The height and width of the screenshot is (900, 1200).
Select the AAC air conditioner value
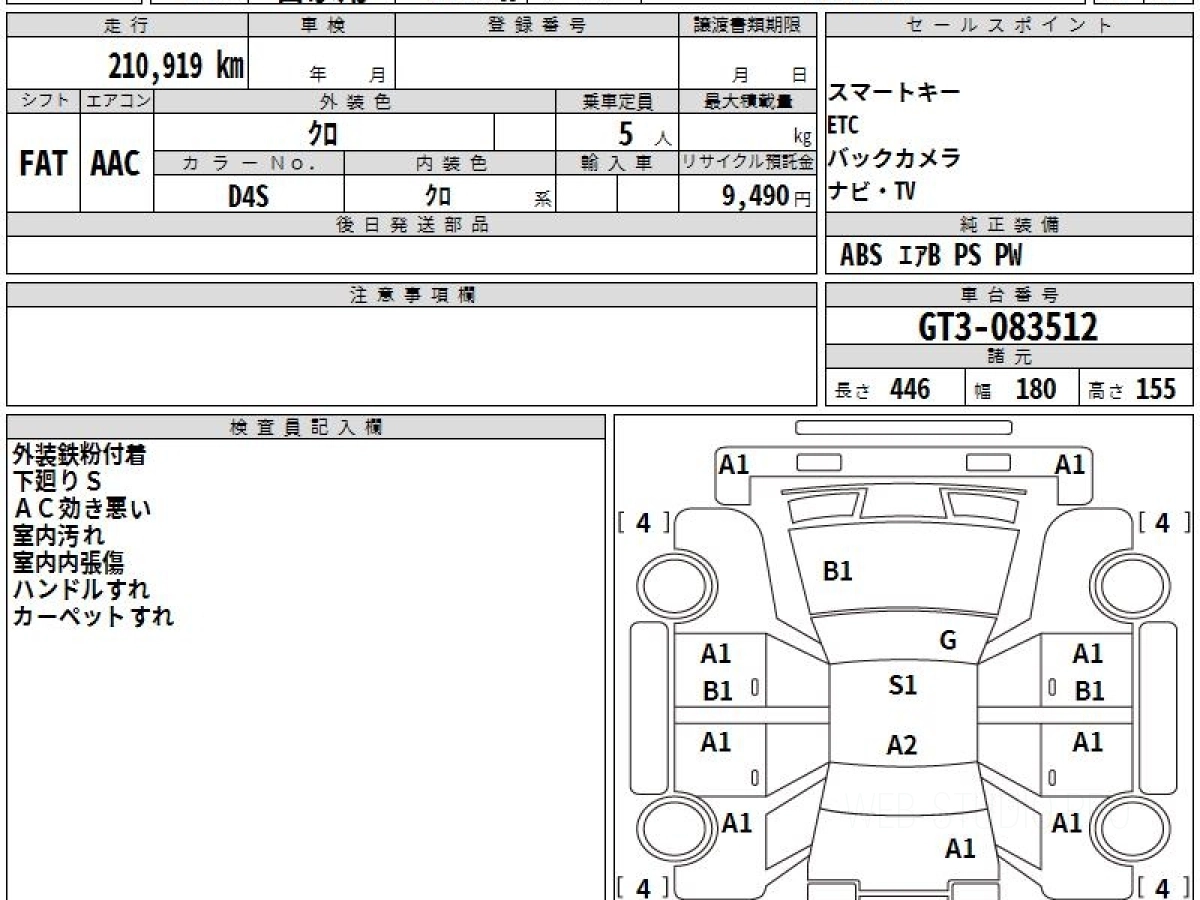coord(116,163)
